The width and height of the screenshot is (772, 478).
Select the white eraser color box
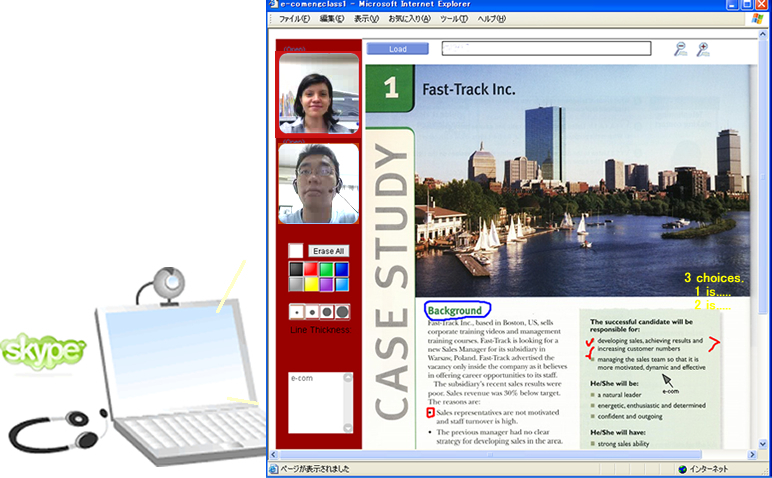coord(295,251)
